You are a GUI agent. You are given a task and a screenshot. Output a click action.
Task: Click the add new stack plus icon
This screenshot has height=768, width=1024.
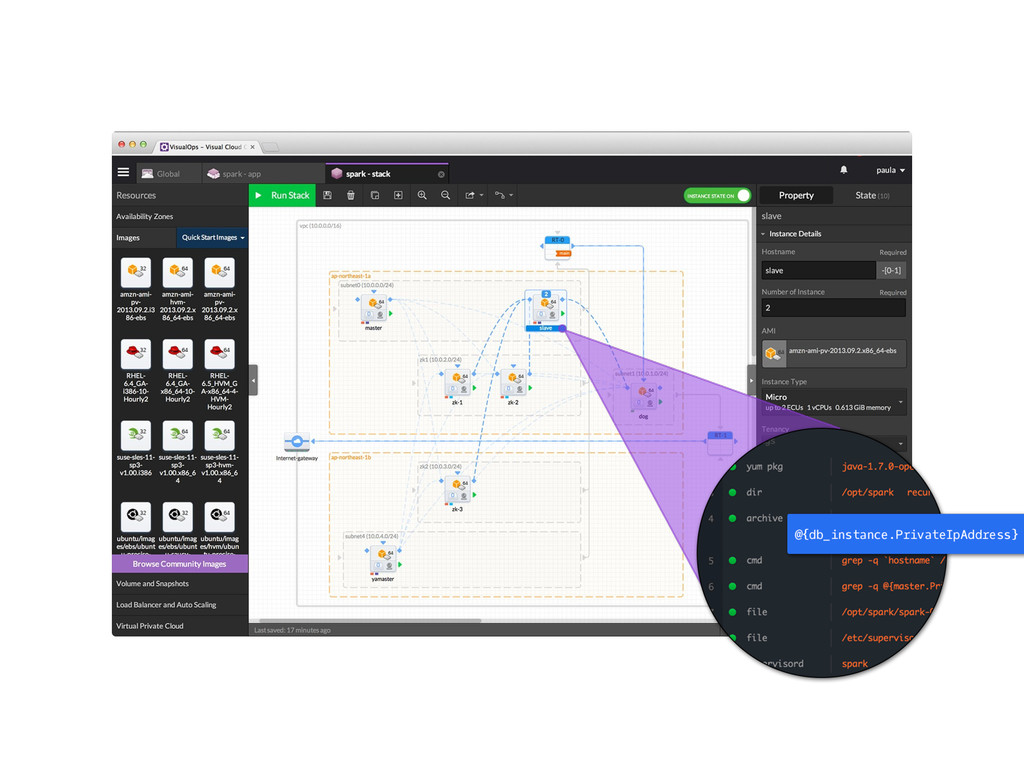[x=398, y=195]
